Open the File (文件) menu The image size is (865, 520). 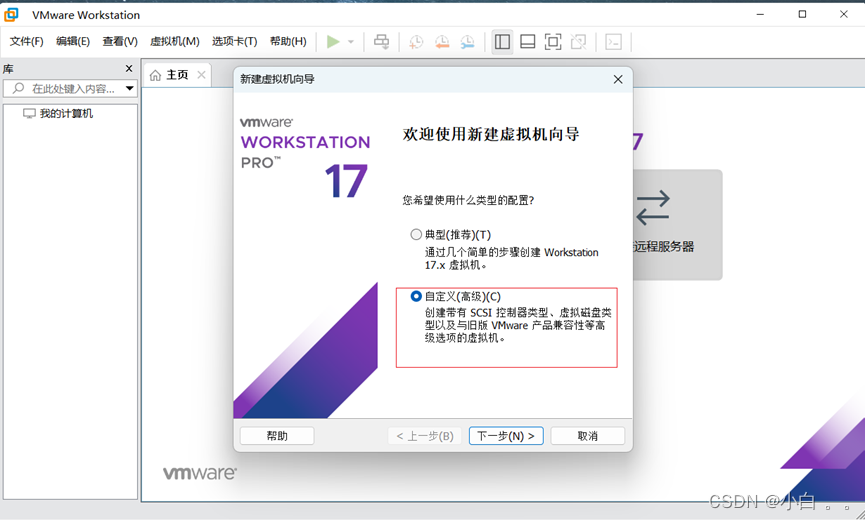(26, 42)
